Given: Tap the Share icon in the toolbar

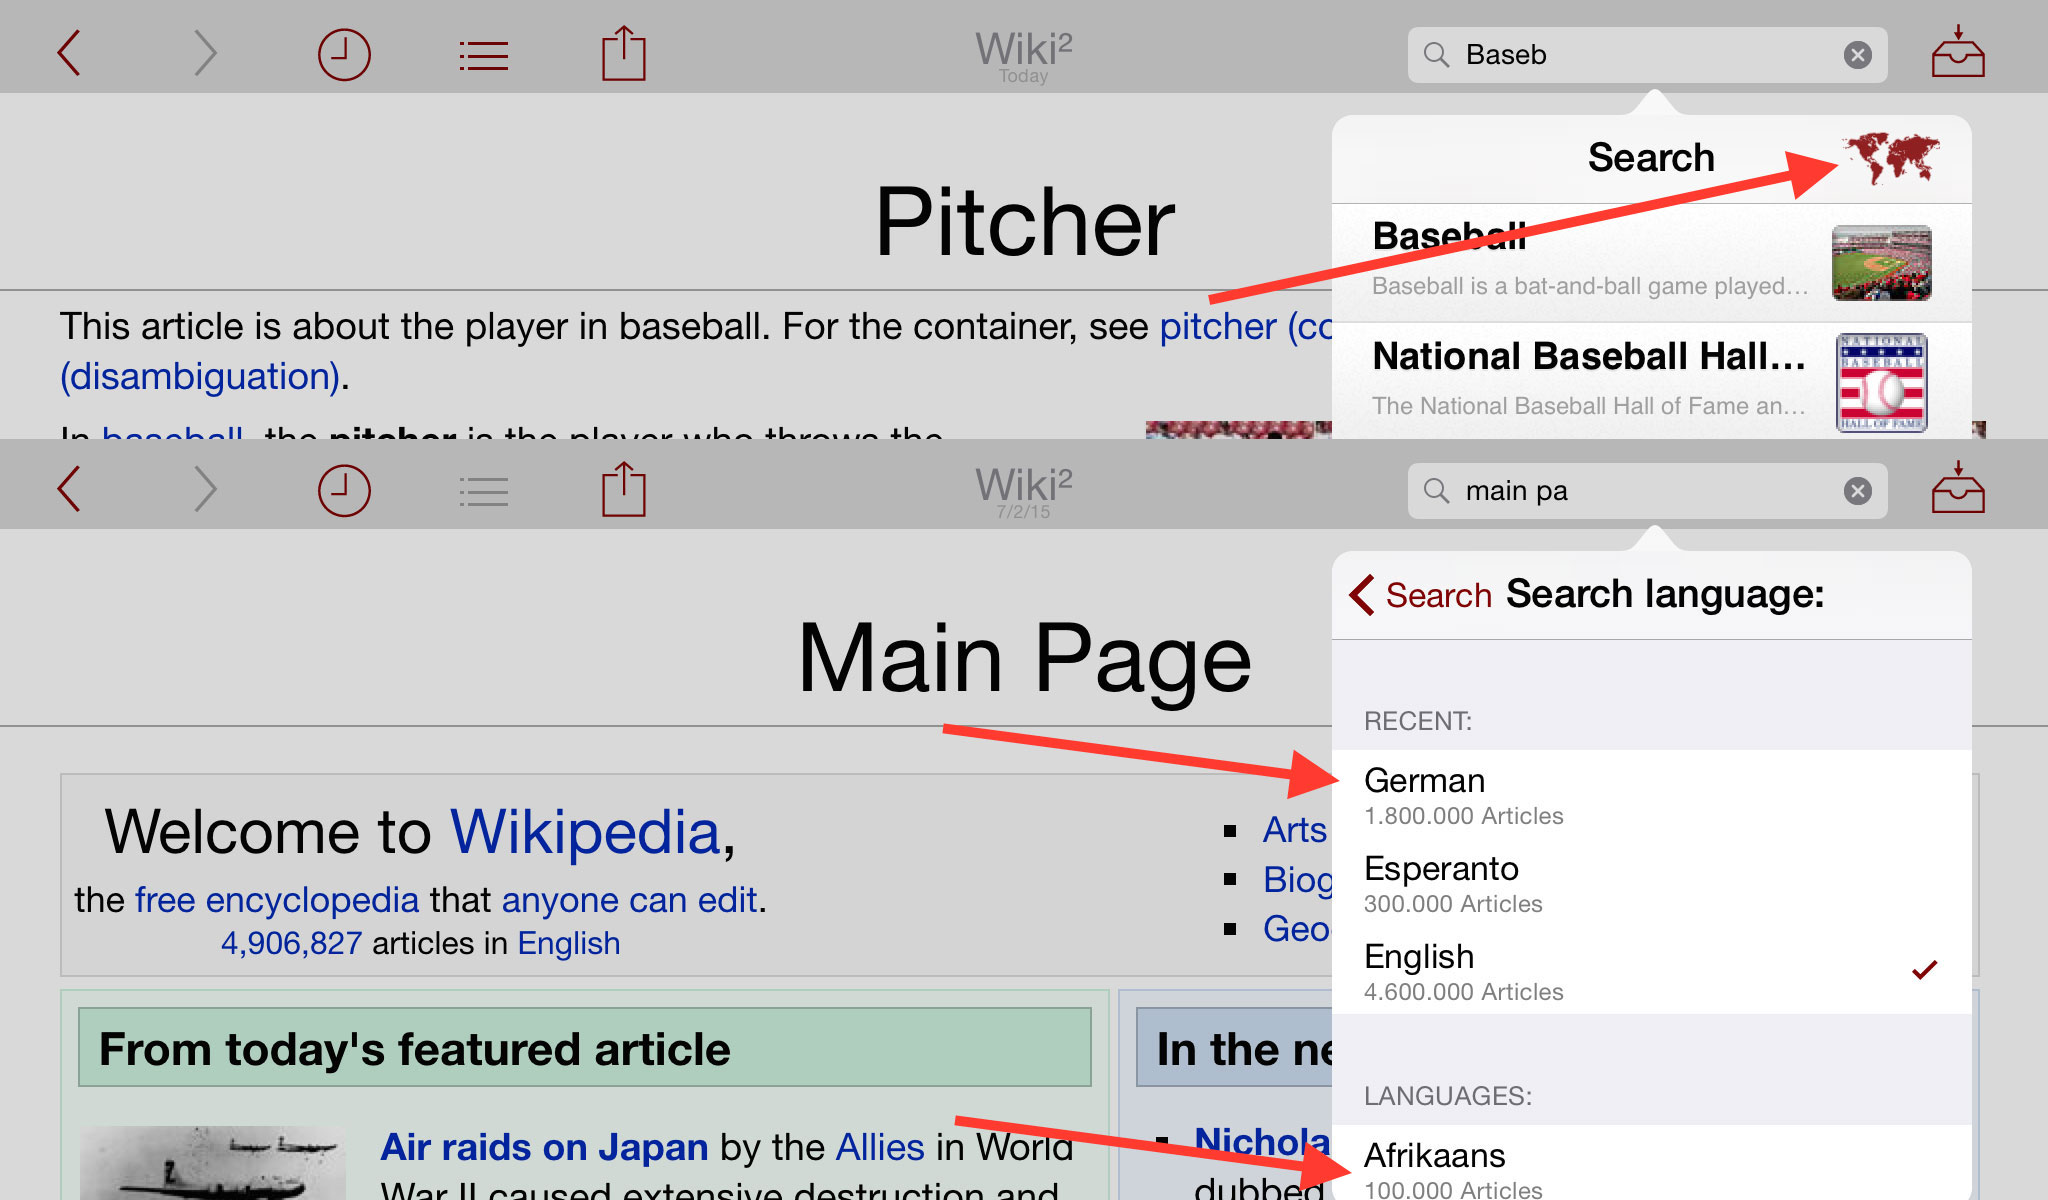Looking at the screenshot, I should [622, 54].
